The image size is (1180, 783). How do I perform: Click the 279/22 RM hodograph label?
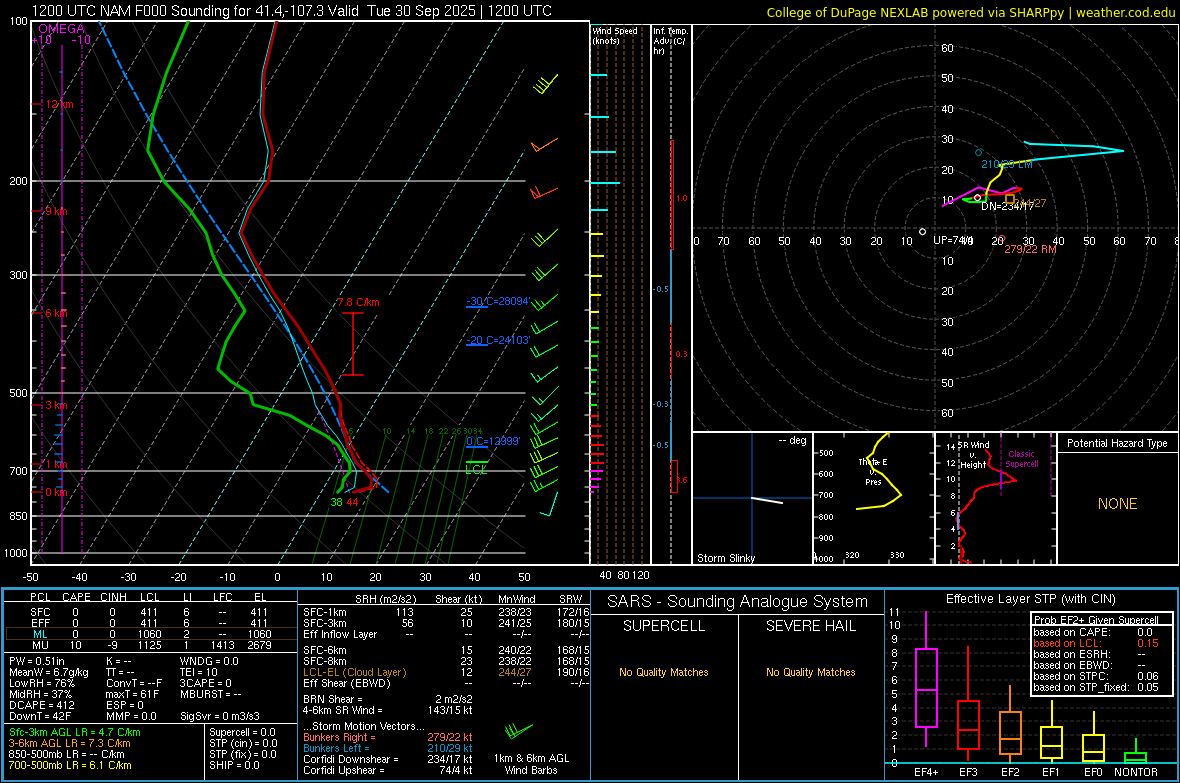(1029, 249)
